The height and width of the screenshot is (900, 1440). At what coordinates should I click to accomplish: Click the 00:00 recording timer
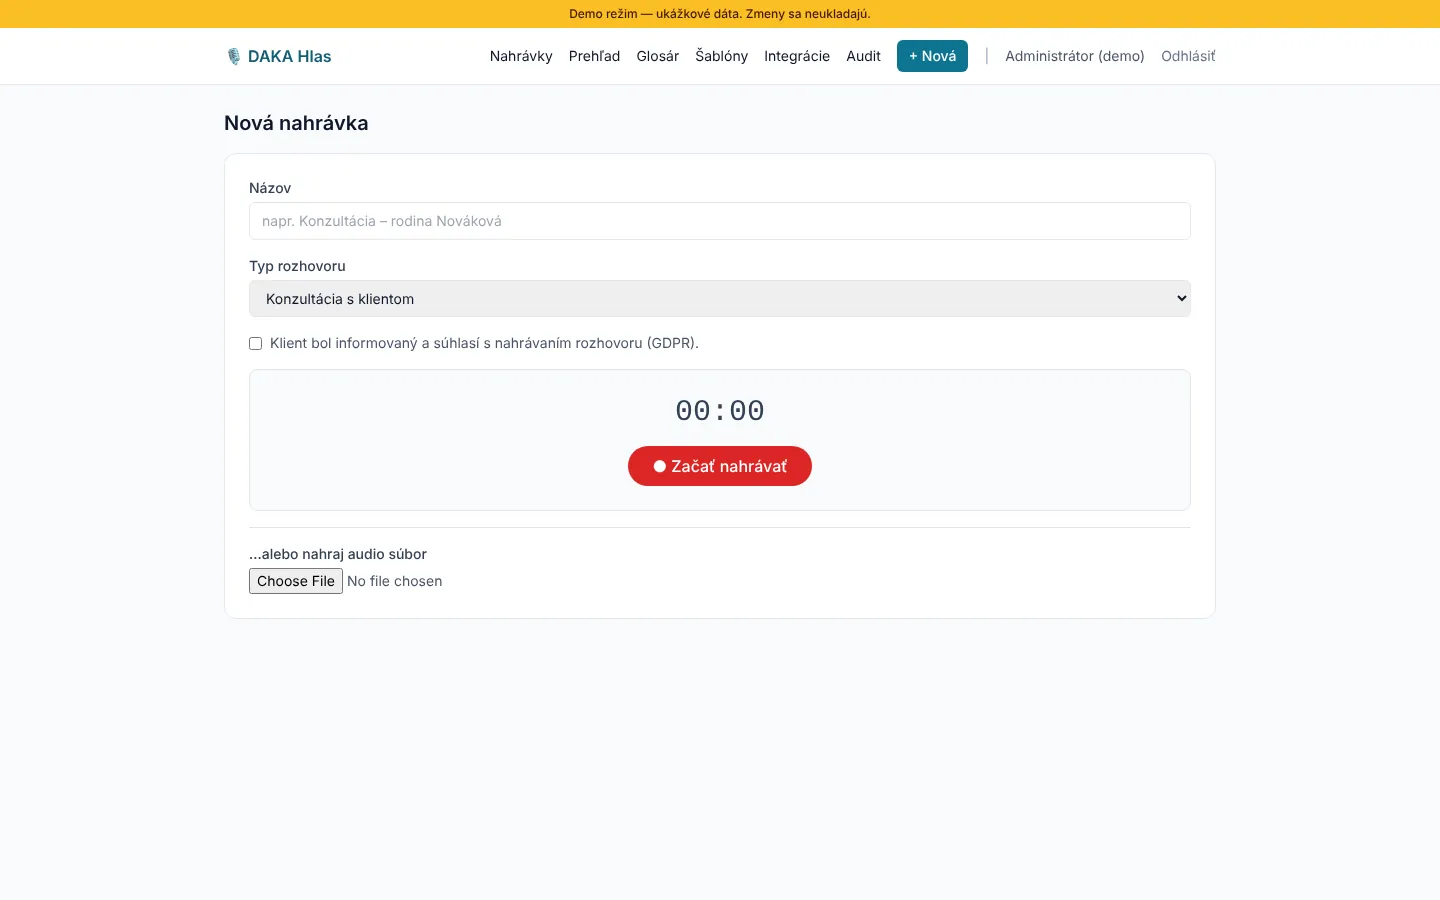[720, 411]
